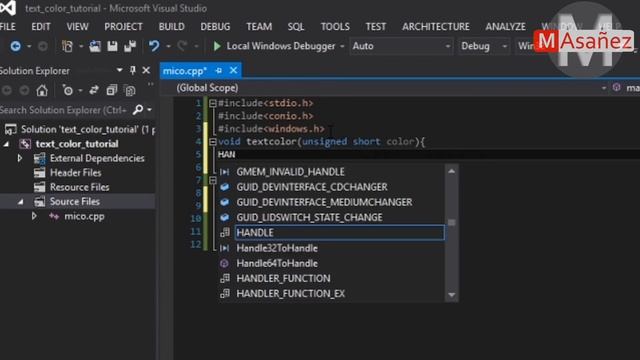Screen dimensions: 640x360
Task: Select Header Files folder
Action: pyautogui.click(x=76, y=173)
